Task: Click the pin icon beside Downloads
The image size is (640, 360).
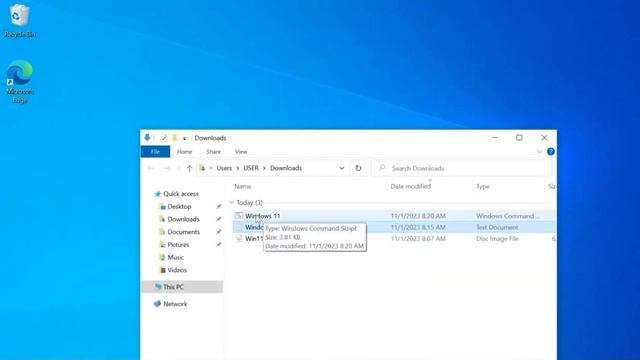Action: click(x=219, y=219)
